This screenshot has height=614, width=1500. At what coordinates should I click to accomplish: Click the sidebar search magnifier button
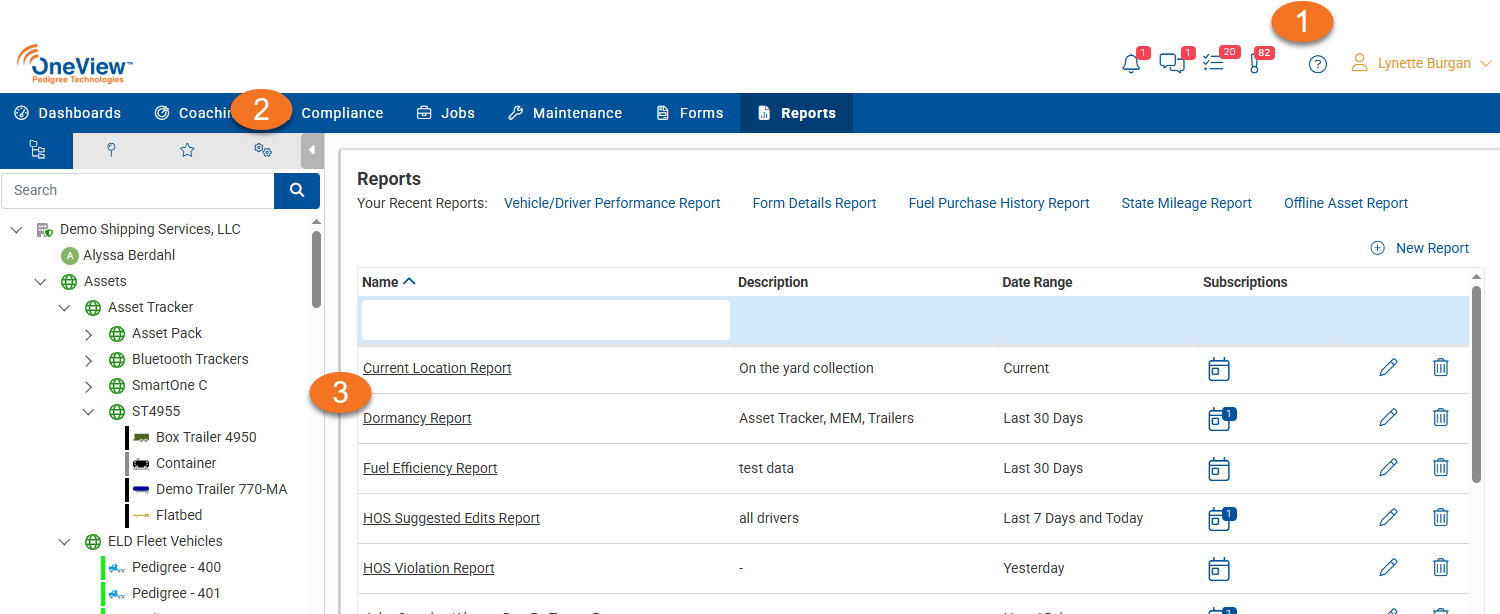(x=297, y=190)
